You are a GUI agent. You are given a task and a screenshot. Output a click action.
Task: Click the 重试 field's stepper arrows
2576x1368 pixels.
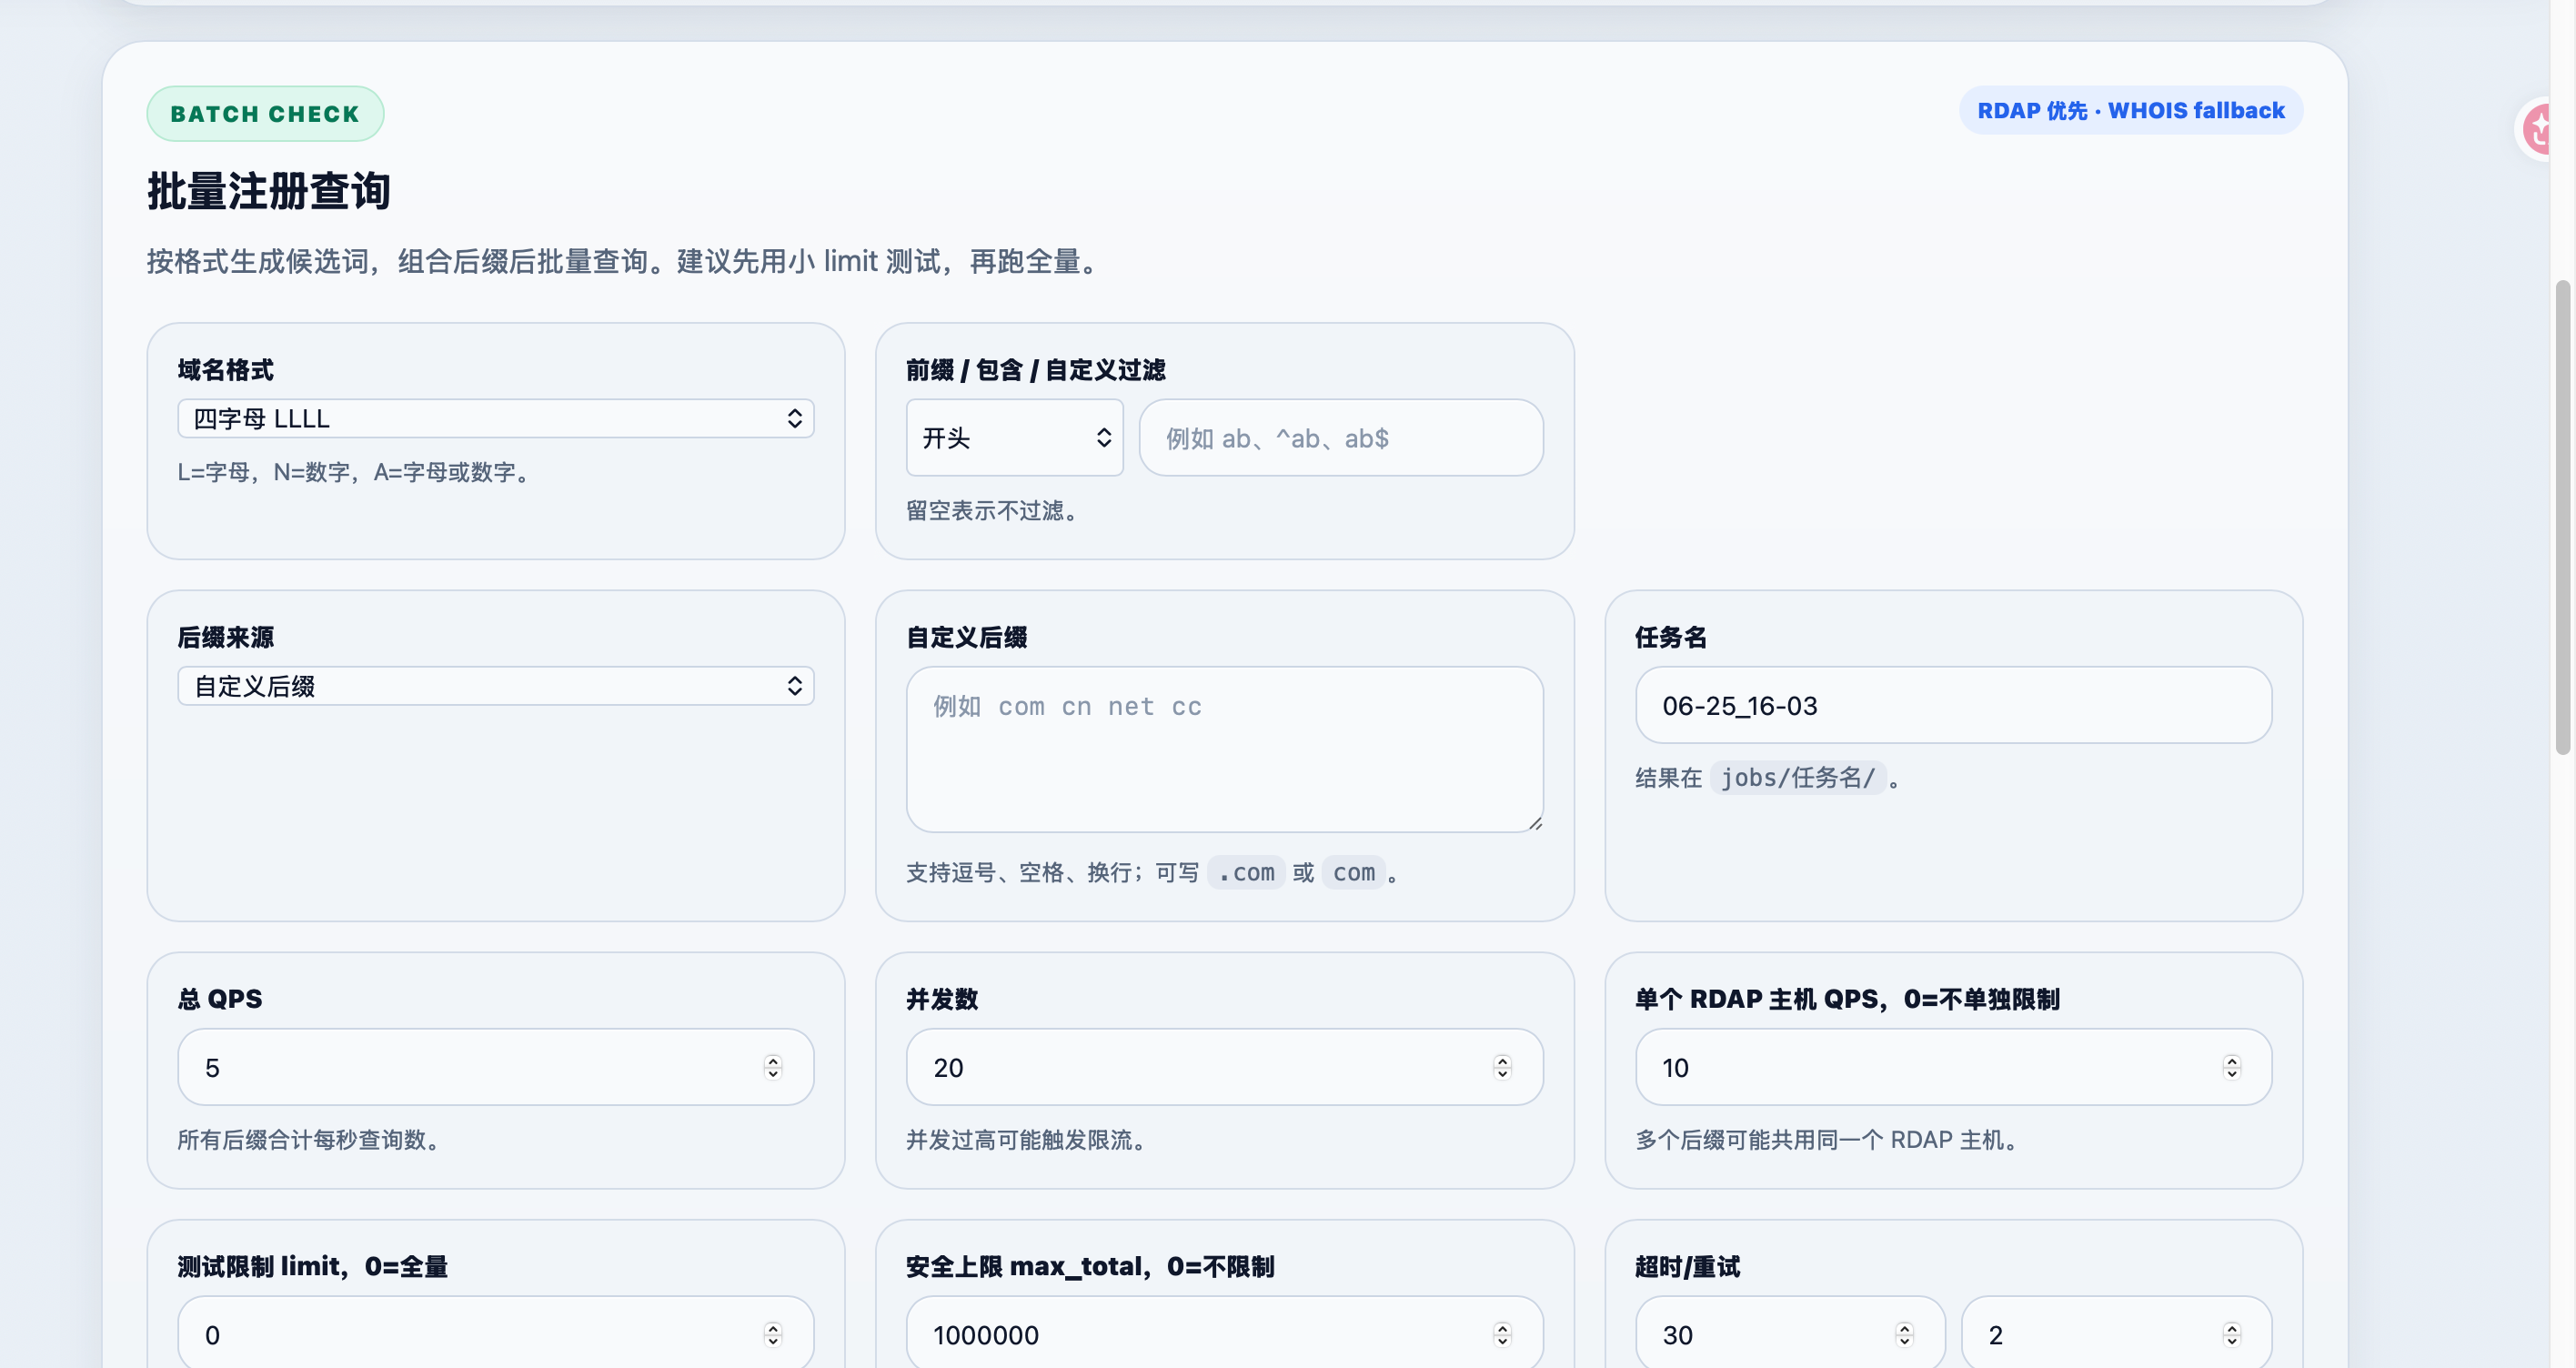click(2232, 1334)
